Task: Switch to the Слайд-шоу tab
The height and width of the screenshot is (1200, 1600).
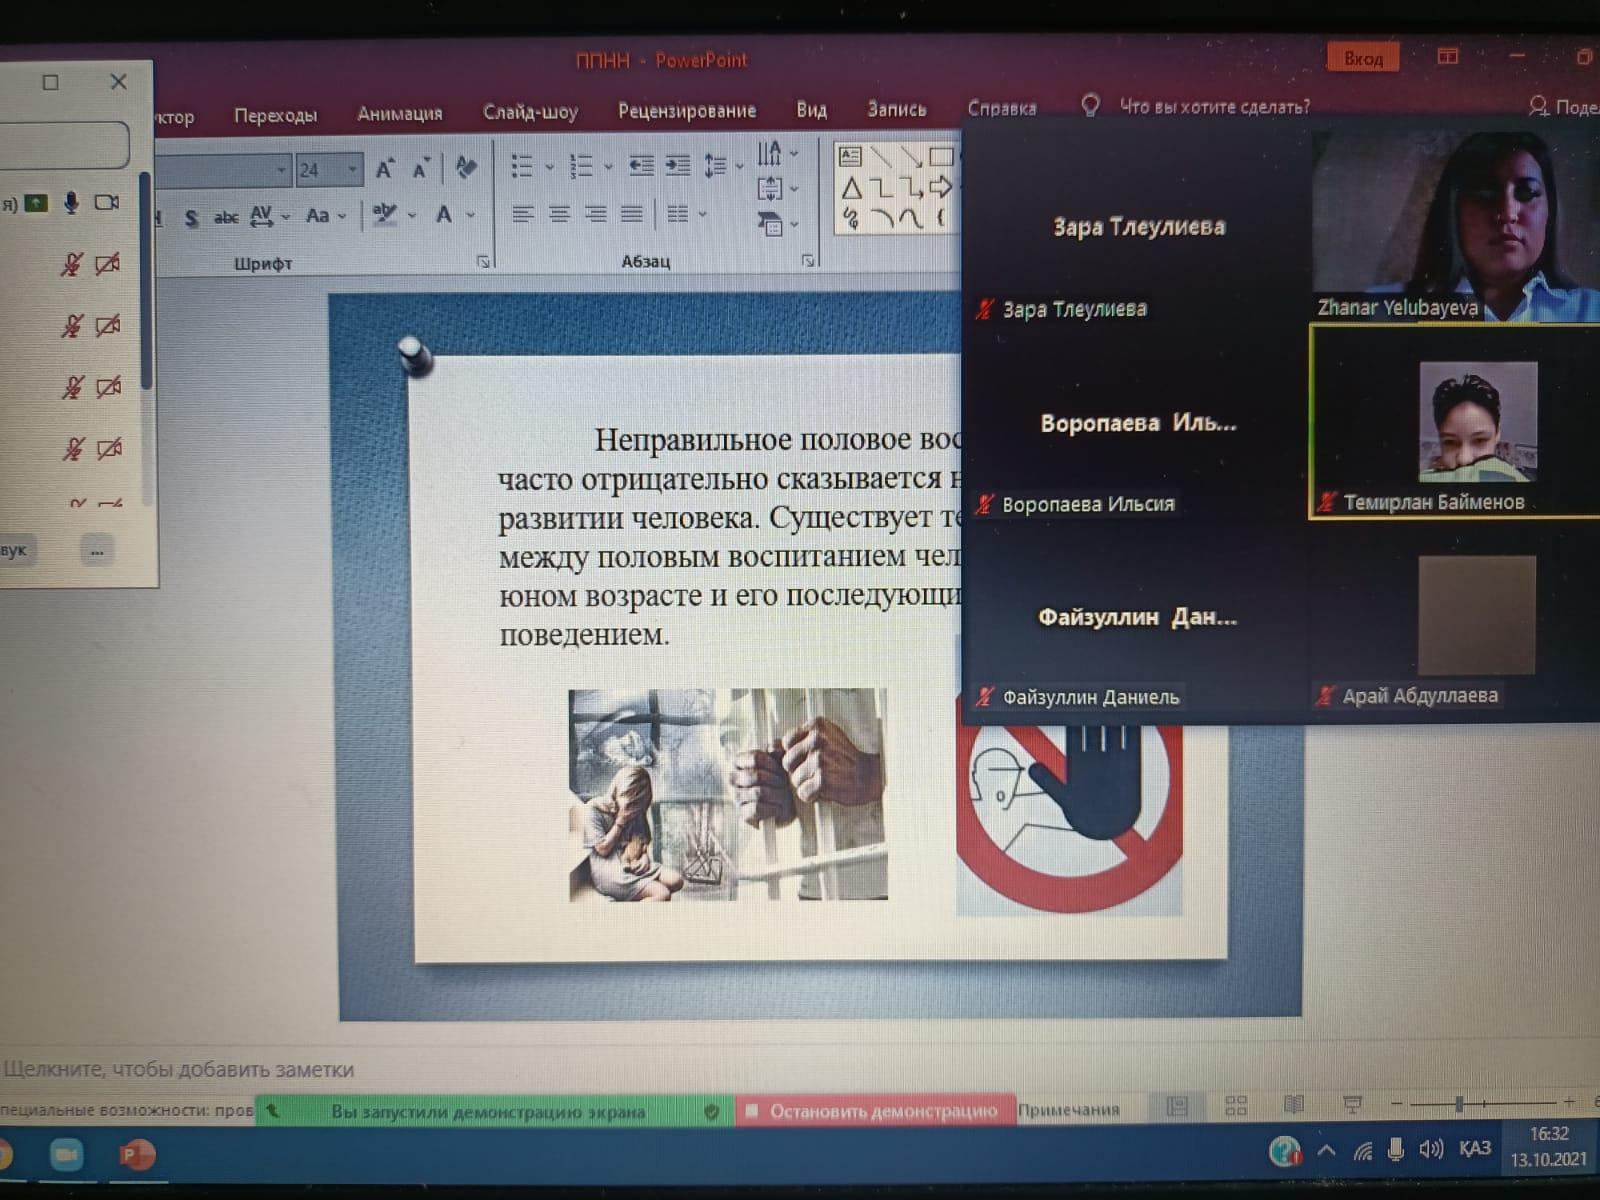Action: tap(530, 112)
